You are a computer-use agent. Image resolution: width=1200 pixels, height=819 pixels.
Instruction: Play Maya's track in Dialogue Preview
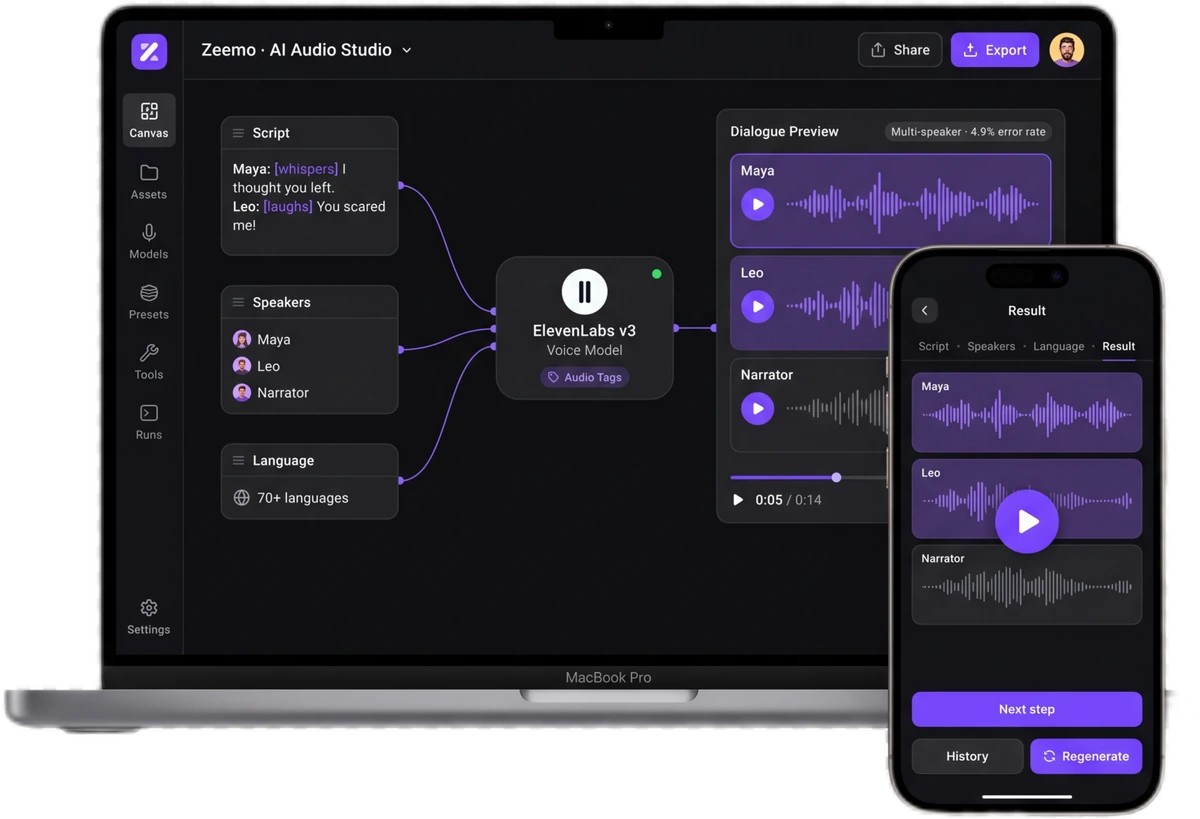(x=758, y=204)
